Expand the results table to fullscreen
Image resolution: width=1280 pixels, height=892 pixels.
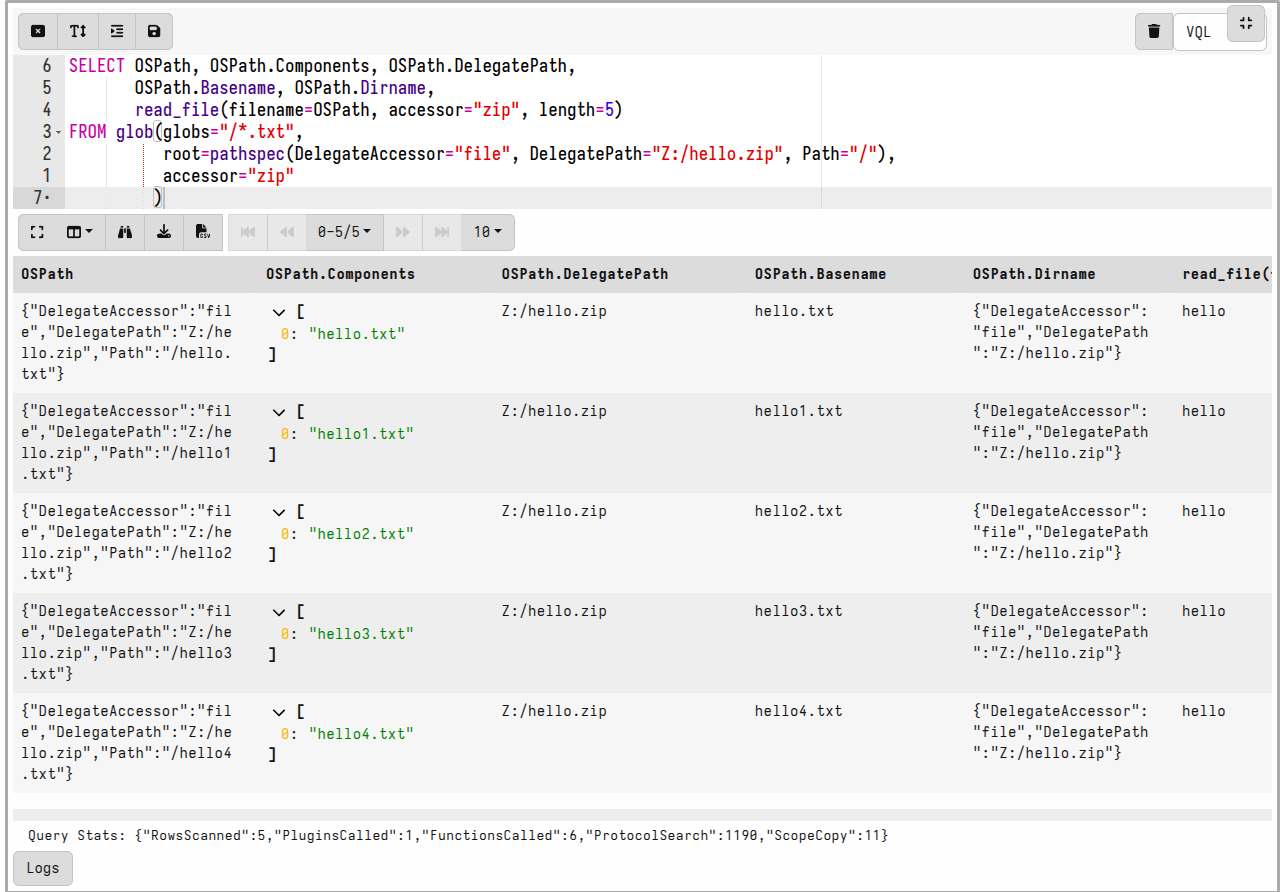coord(37,232)
